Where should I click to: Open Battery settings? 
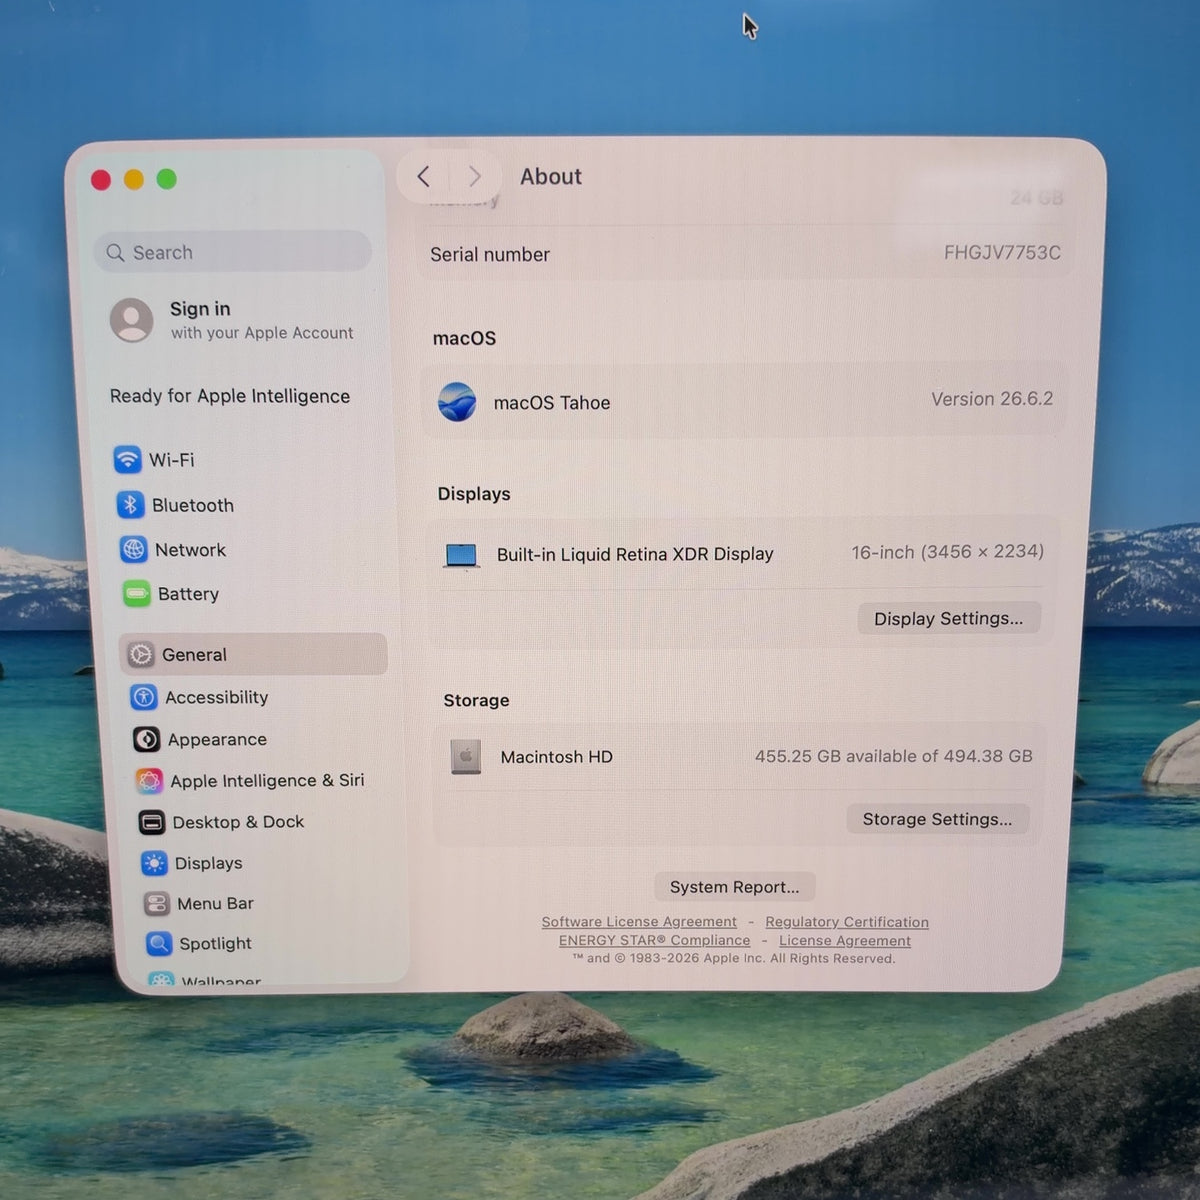[171, 594]
